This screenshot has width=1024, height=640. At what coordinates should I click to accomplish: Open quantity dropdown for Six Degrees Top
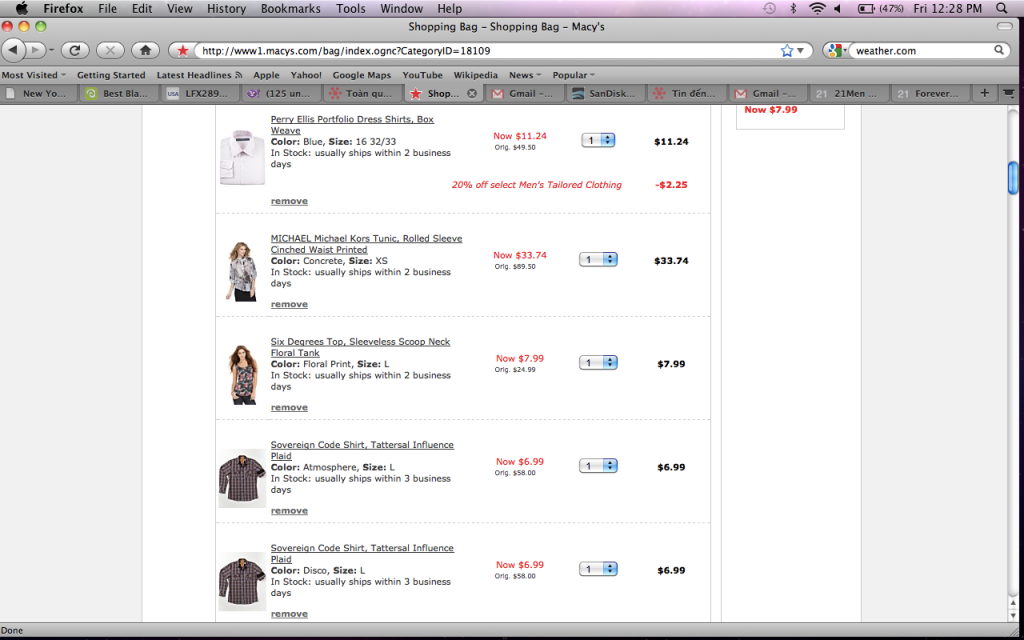599,363
